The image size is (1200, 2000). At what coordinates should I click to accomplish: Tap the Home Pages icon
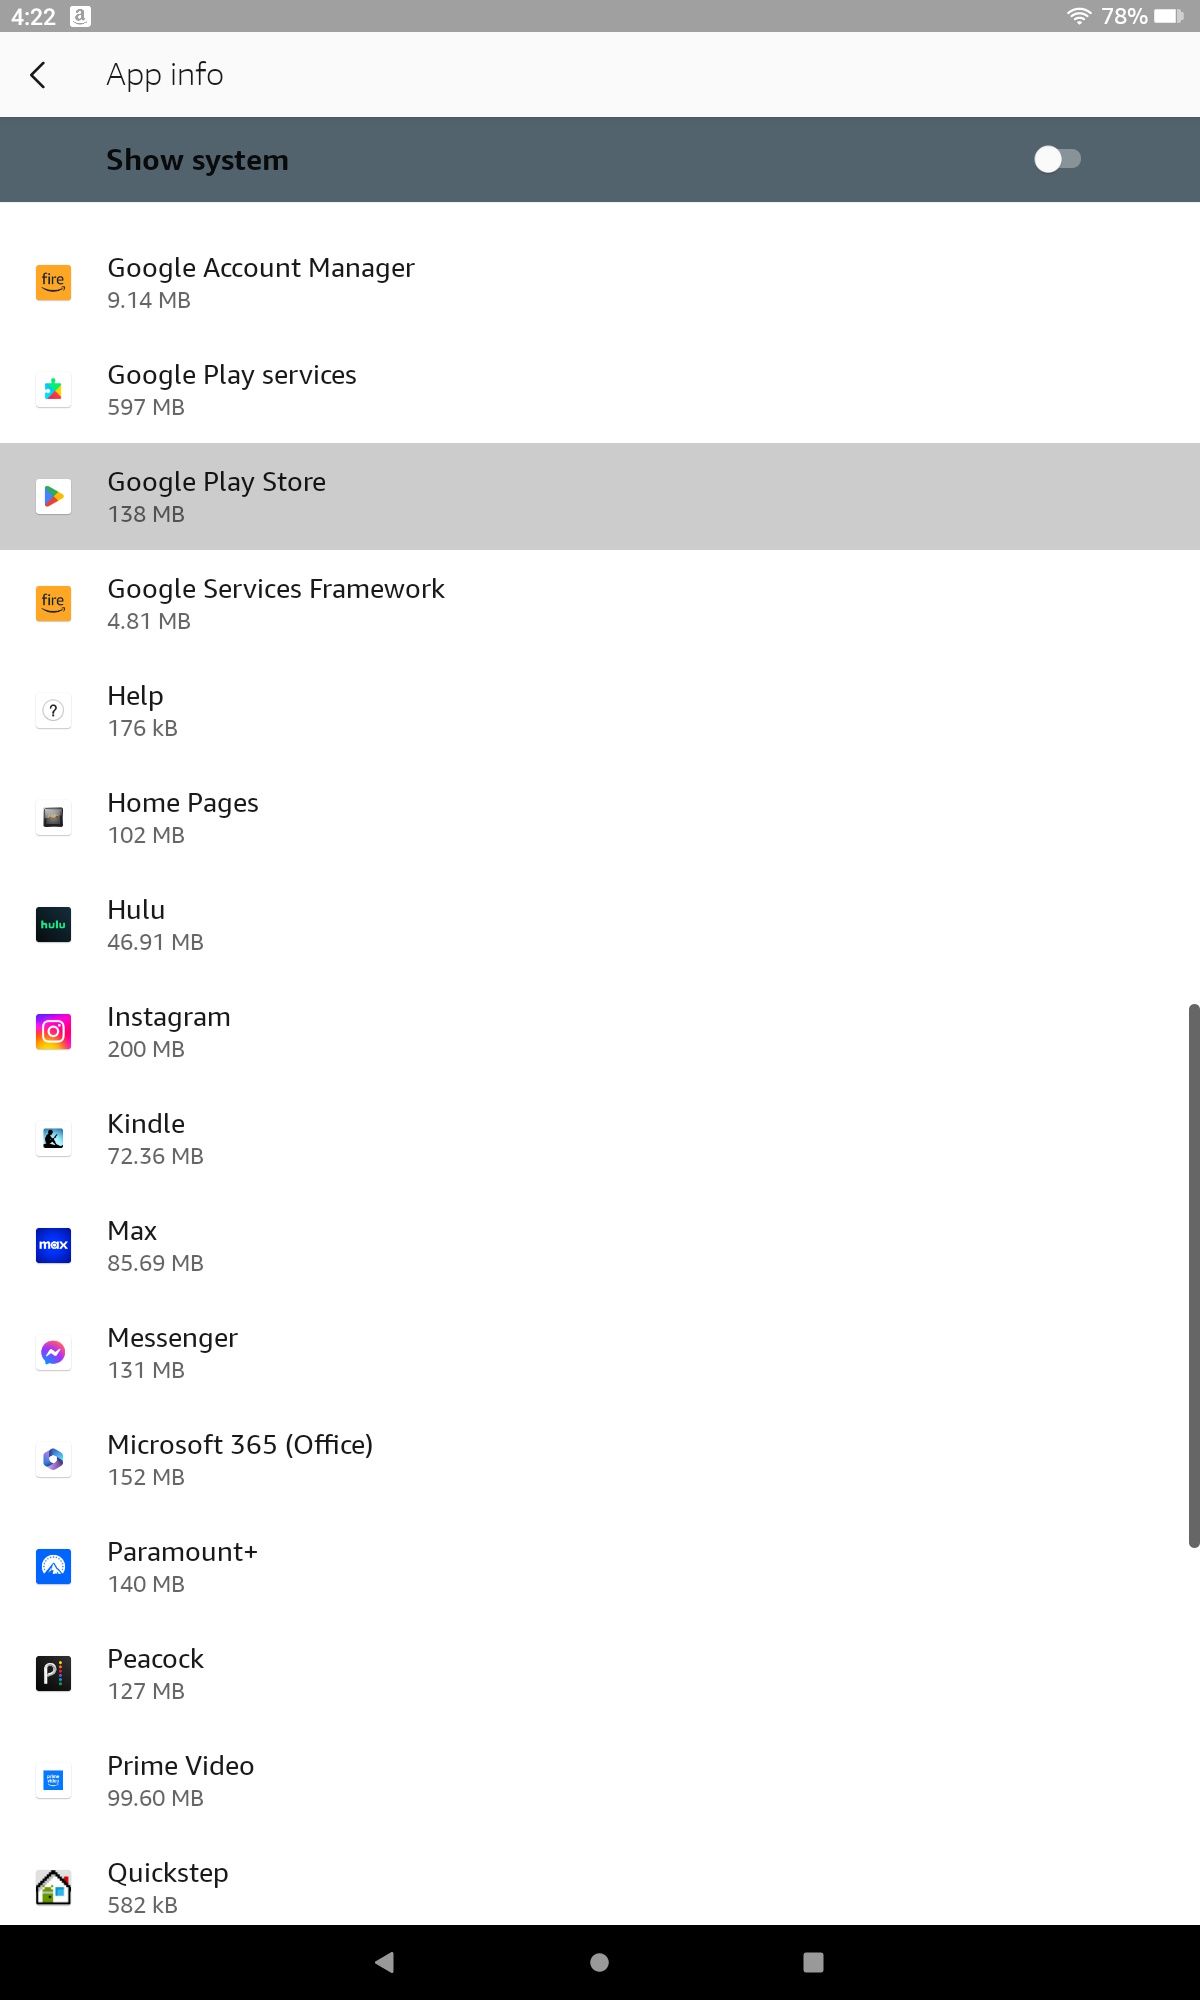coord(53,818)
